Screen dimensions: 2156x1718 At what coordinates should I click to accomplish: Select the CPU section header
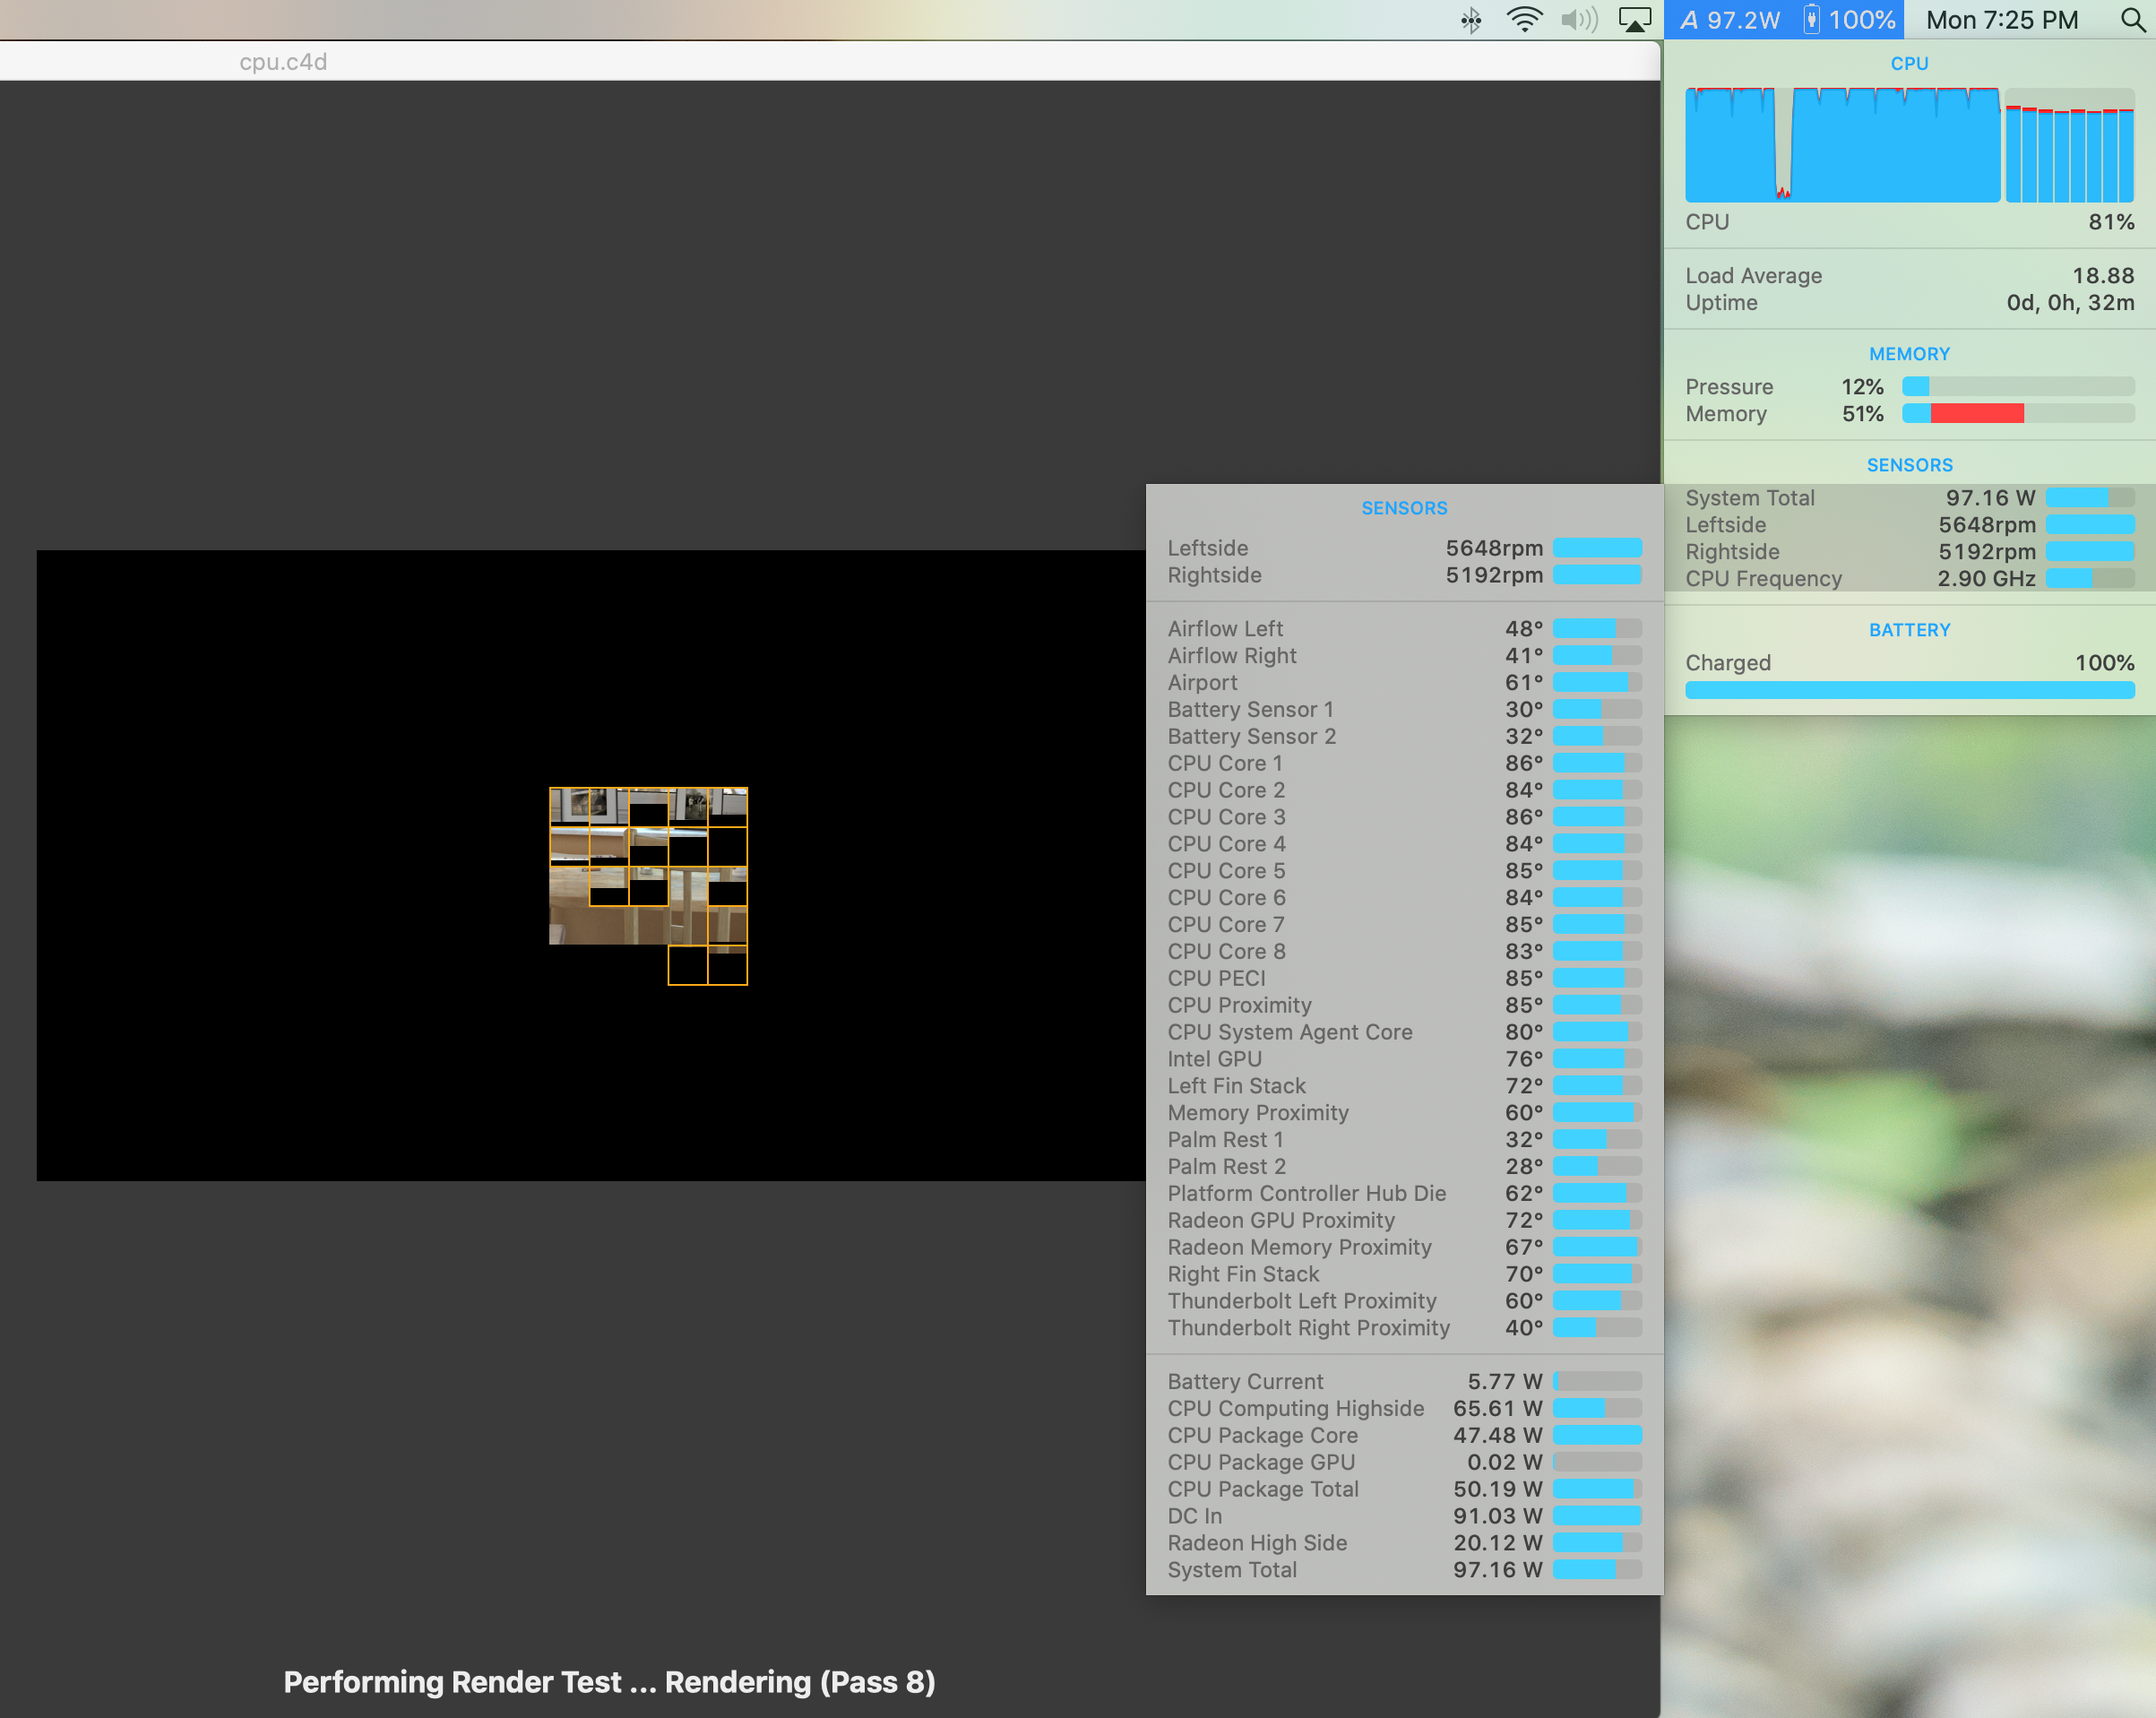pyautogui.click(x=1908, y=64)
